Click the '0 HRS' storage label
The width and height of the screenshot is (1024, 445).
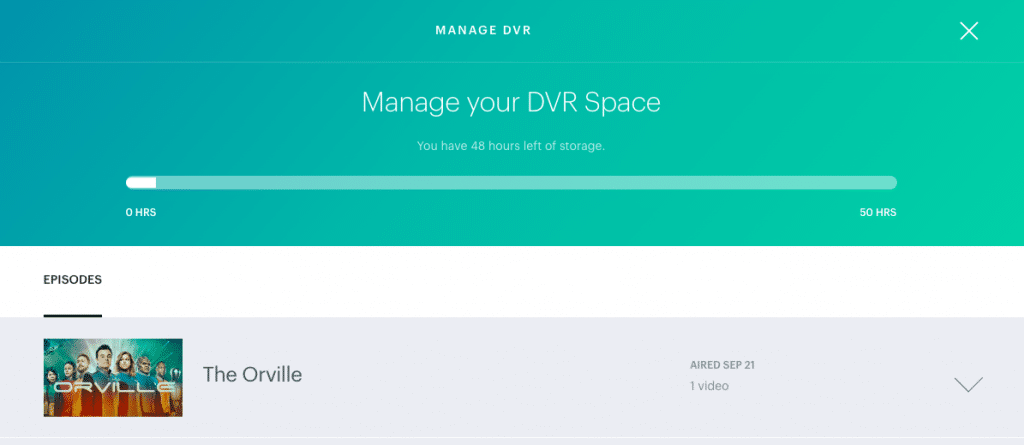pos(141,212)
